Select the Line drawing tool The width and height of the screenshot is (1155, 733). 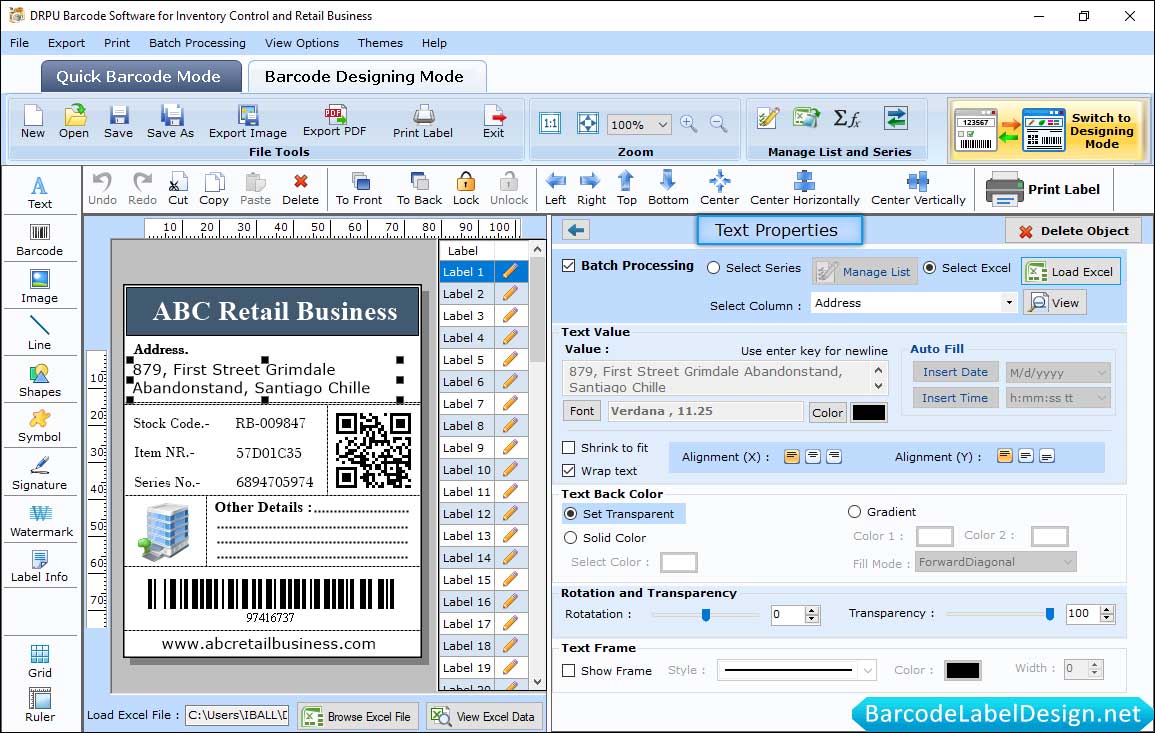40,334
